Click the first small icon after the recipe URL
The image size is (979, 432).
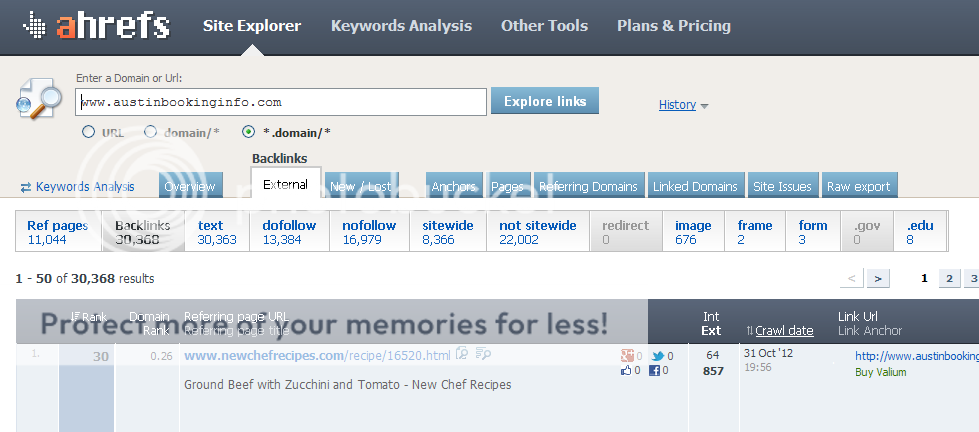click(x=462, y=354)
